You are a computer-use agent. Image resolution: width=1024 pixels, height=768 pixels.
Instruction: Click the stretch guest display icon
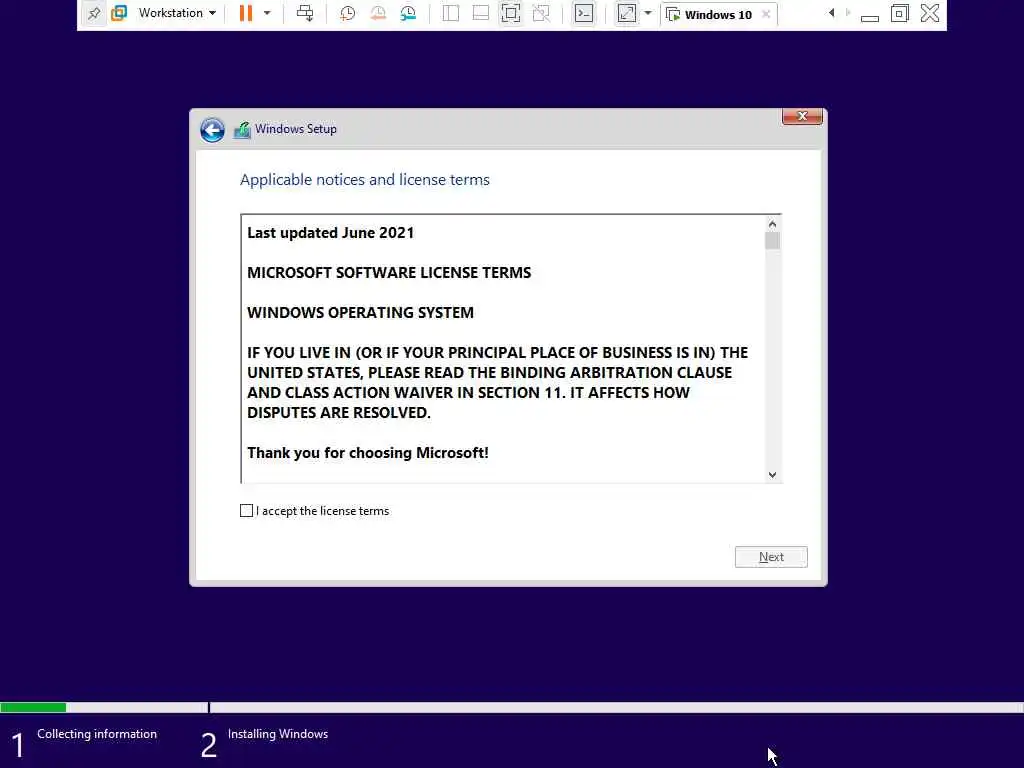626,13
